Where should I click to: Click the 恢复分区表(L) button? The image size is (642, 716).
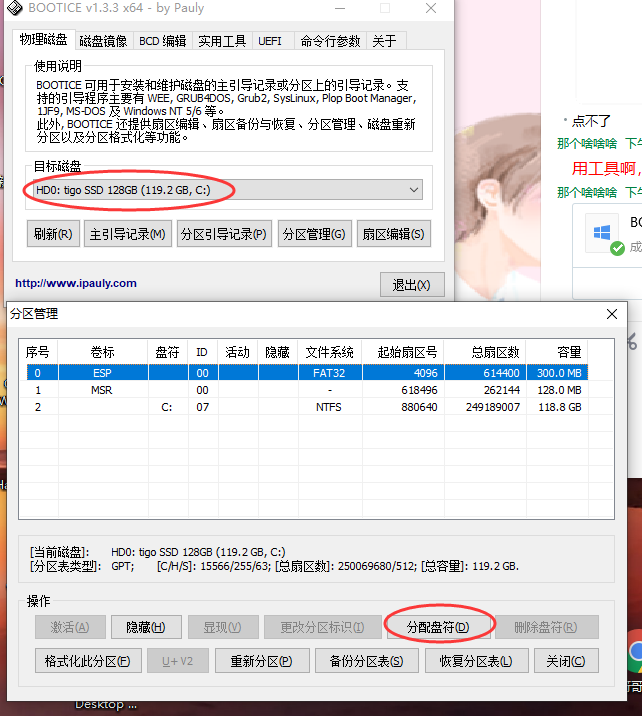[476, 661]
